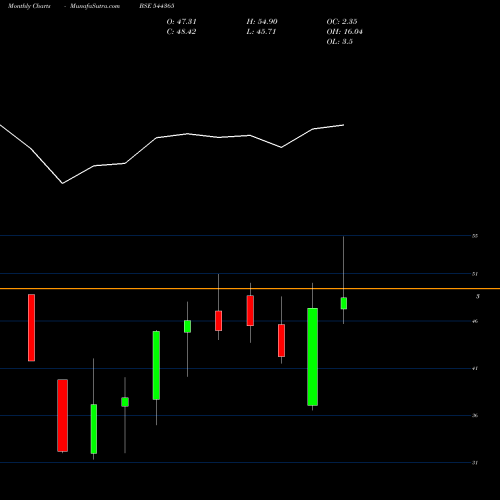Click the "Monthly Charts" title text
500x500 pixels.
(29, 6)
